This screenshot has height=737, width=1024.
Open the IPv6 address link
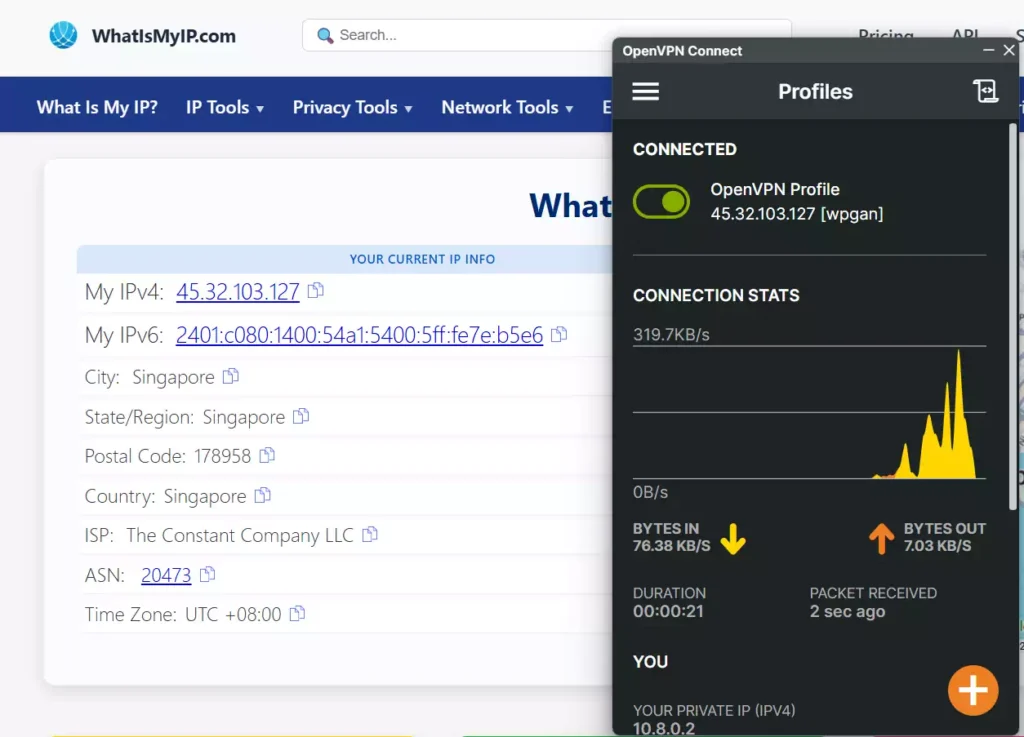coord(359,335)
